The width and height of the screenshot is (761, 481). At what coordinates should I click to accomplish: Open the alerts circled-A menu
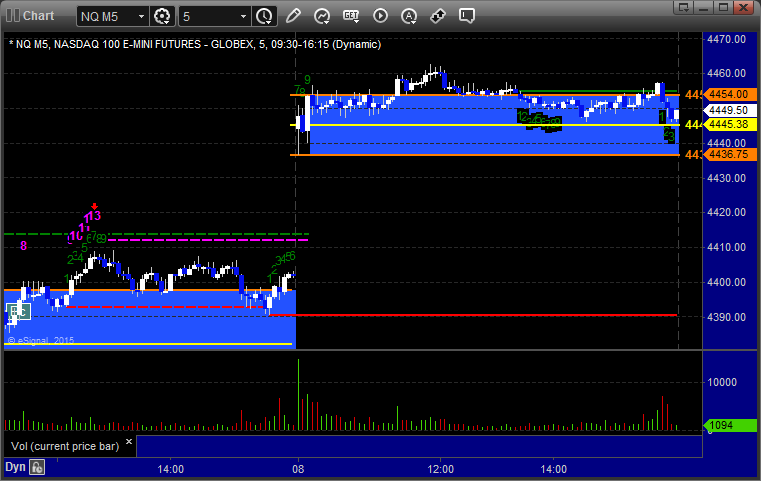pos(409,16)
